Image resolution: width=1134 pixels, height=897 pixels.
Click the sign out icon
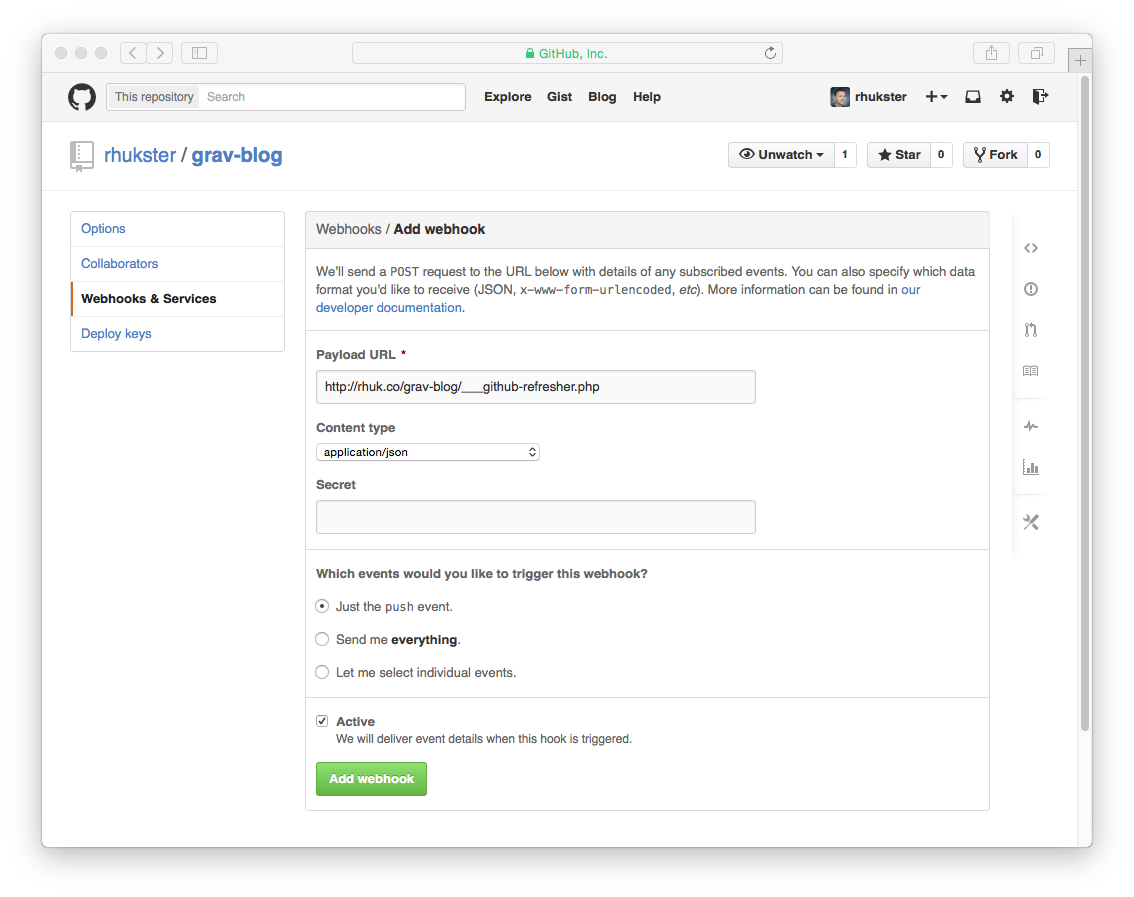click(1040, 96)
